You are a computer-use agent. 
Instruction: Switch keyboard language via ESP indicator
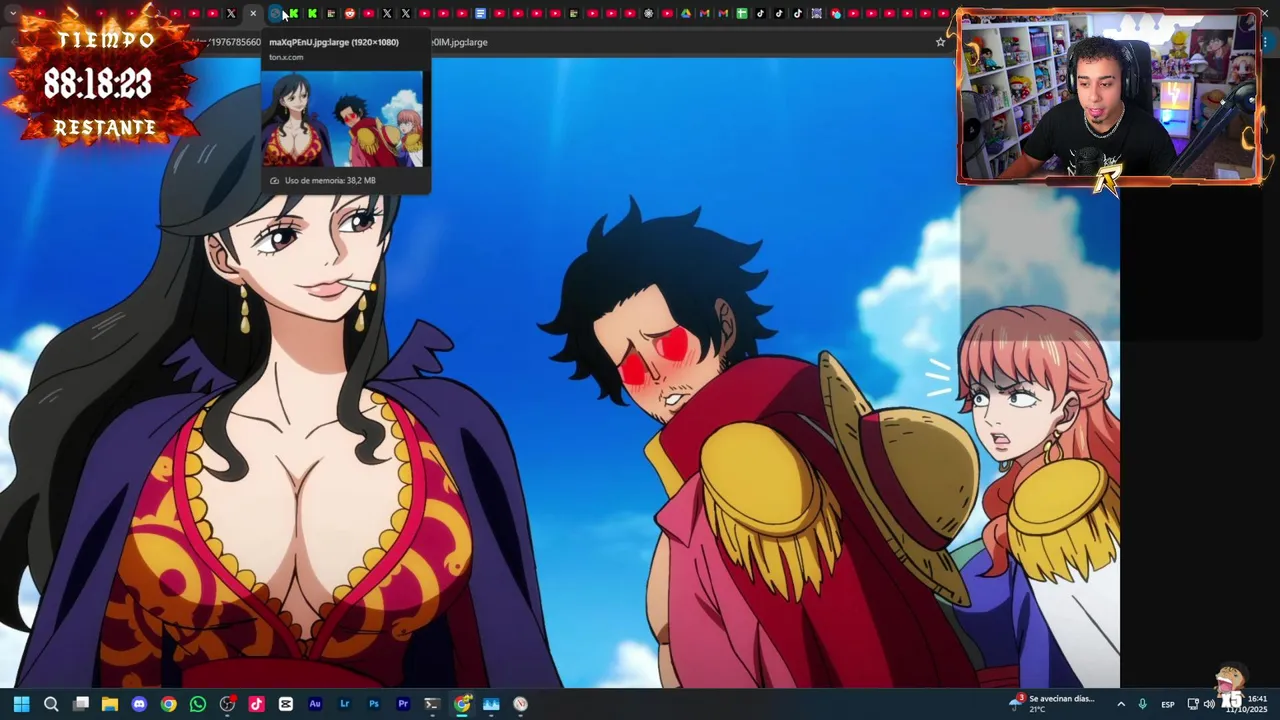pos(1167,705)
